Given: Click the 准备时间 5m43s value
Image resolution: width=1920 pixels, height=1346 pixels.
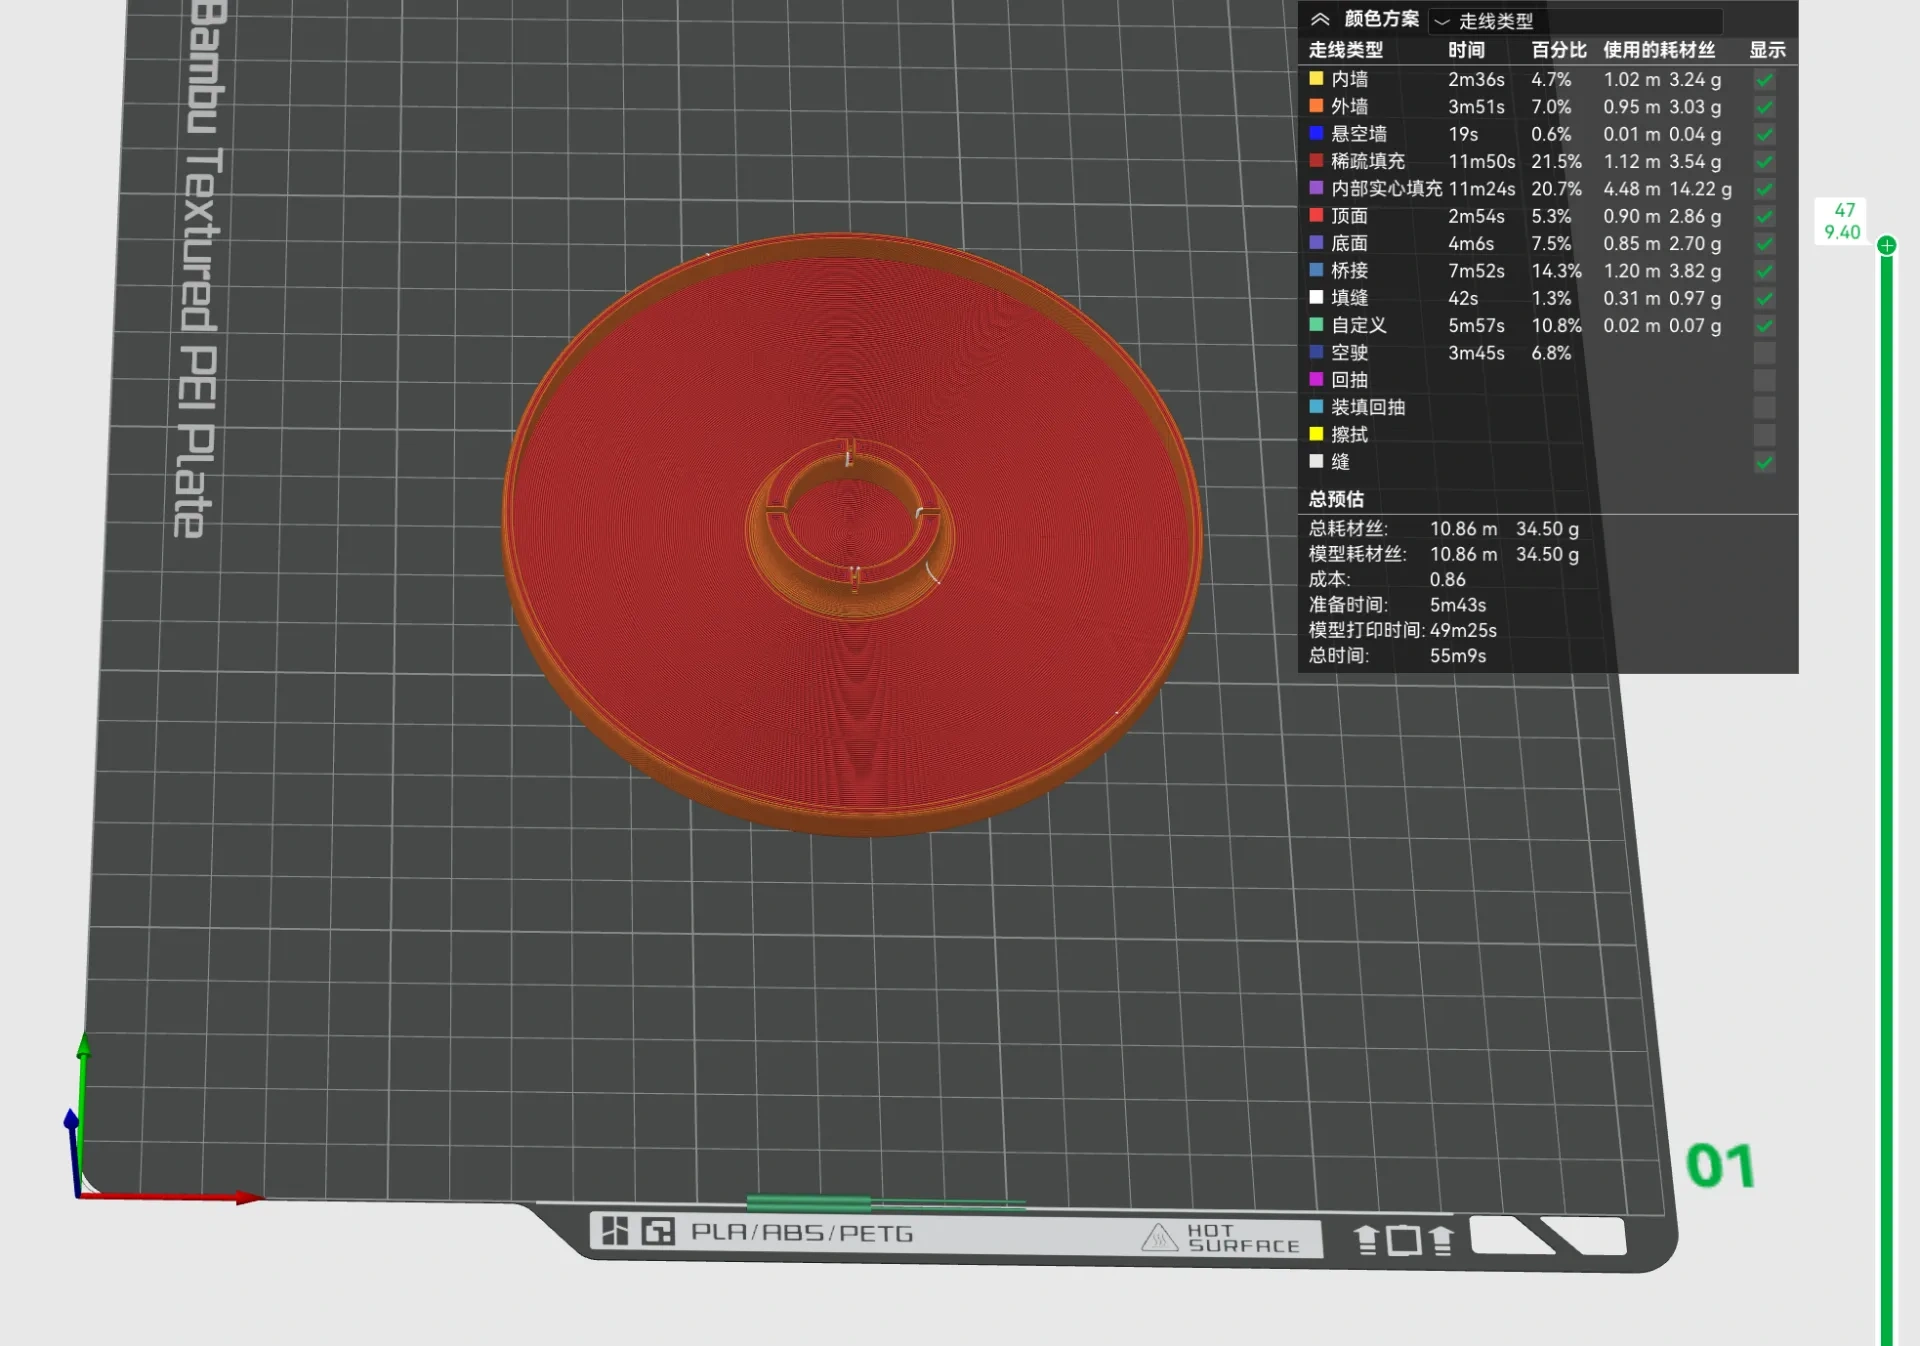Looking at the screenshot, I should point(1457,605).
